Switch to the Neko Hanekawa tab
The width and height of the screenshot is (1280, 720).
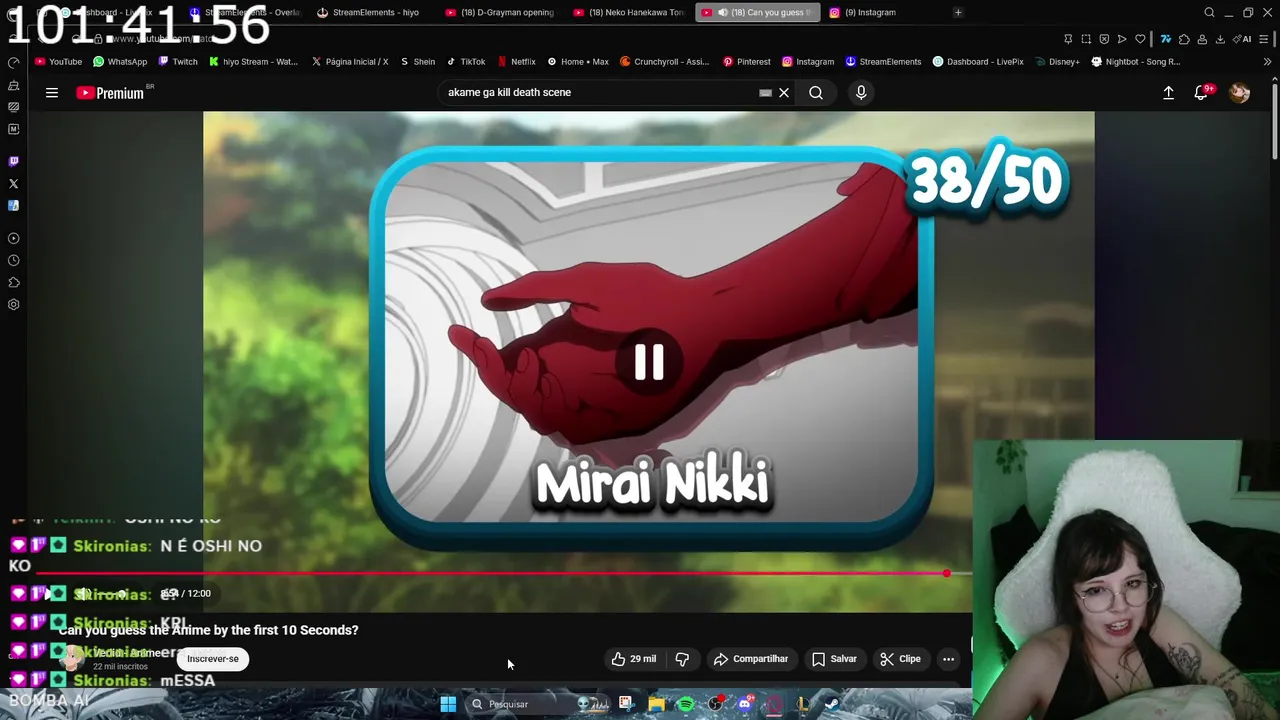tap(630, 12)
